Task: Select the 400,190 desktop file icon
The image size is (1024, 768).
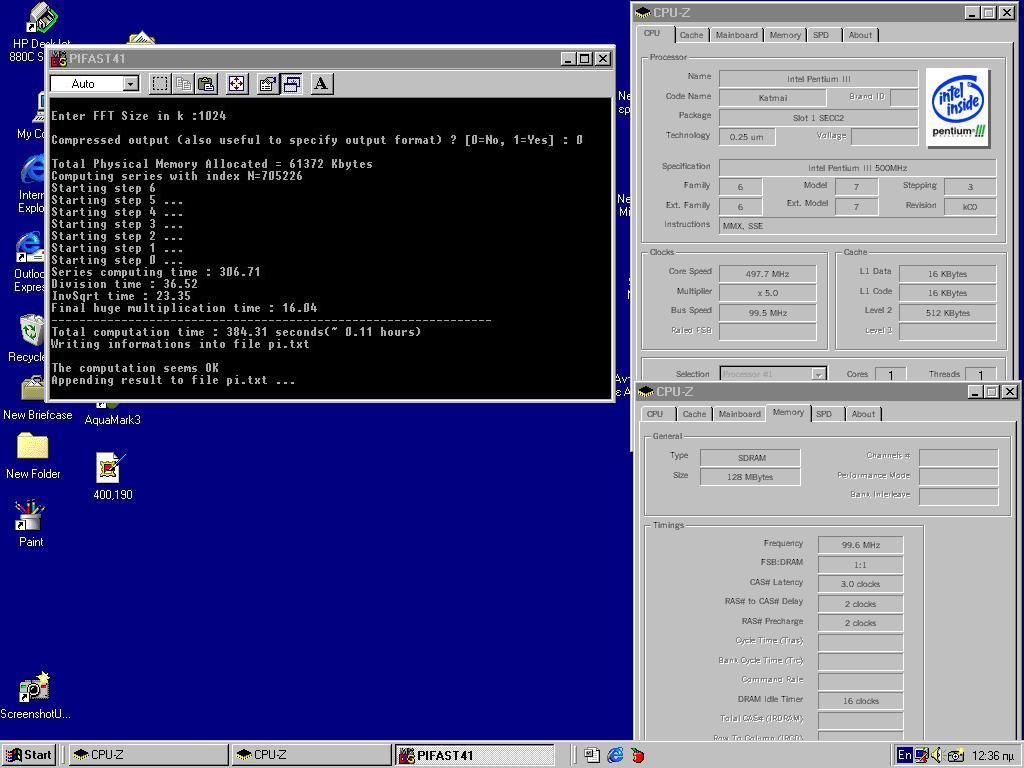Action: coord(112,477)
